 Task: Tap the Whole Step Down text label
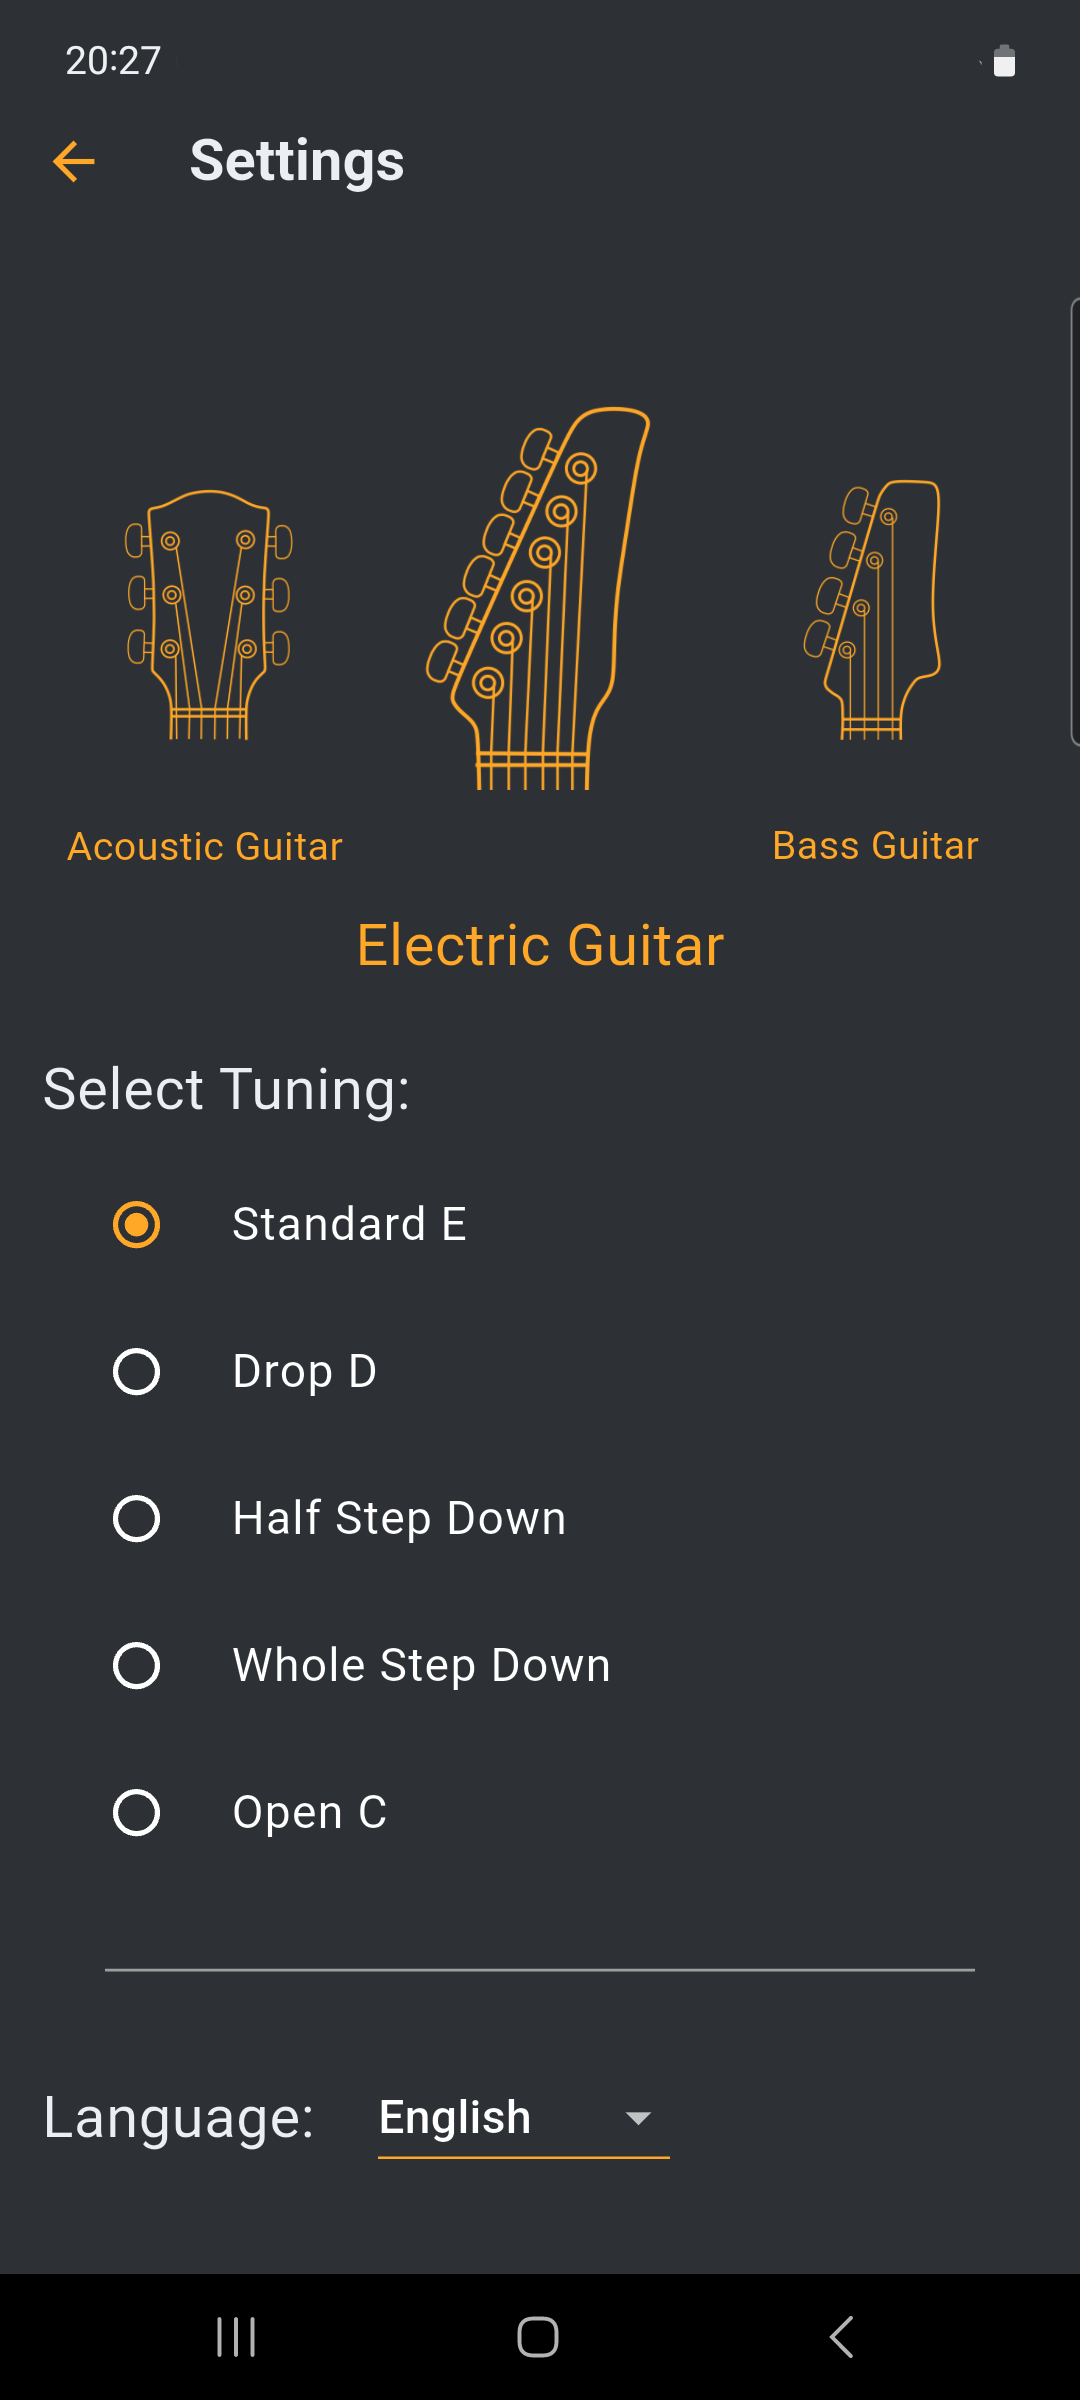[x=421, y=1666]
